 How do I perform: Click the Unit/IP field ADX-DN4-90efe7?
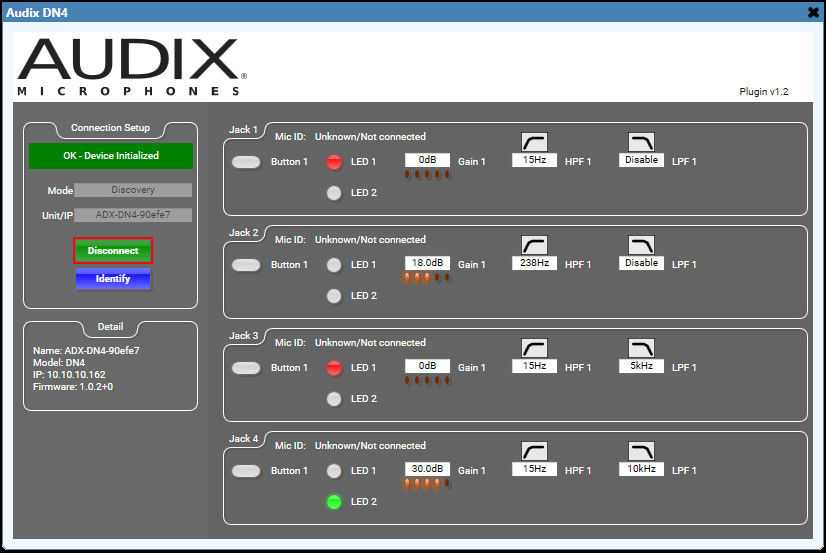[x=133, y=215]
